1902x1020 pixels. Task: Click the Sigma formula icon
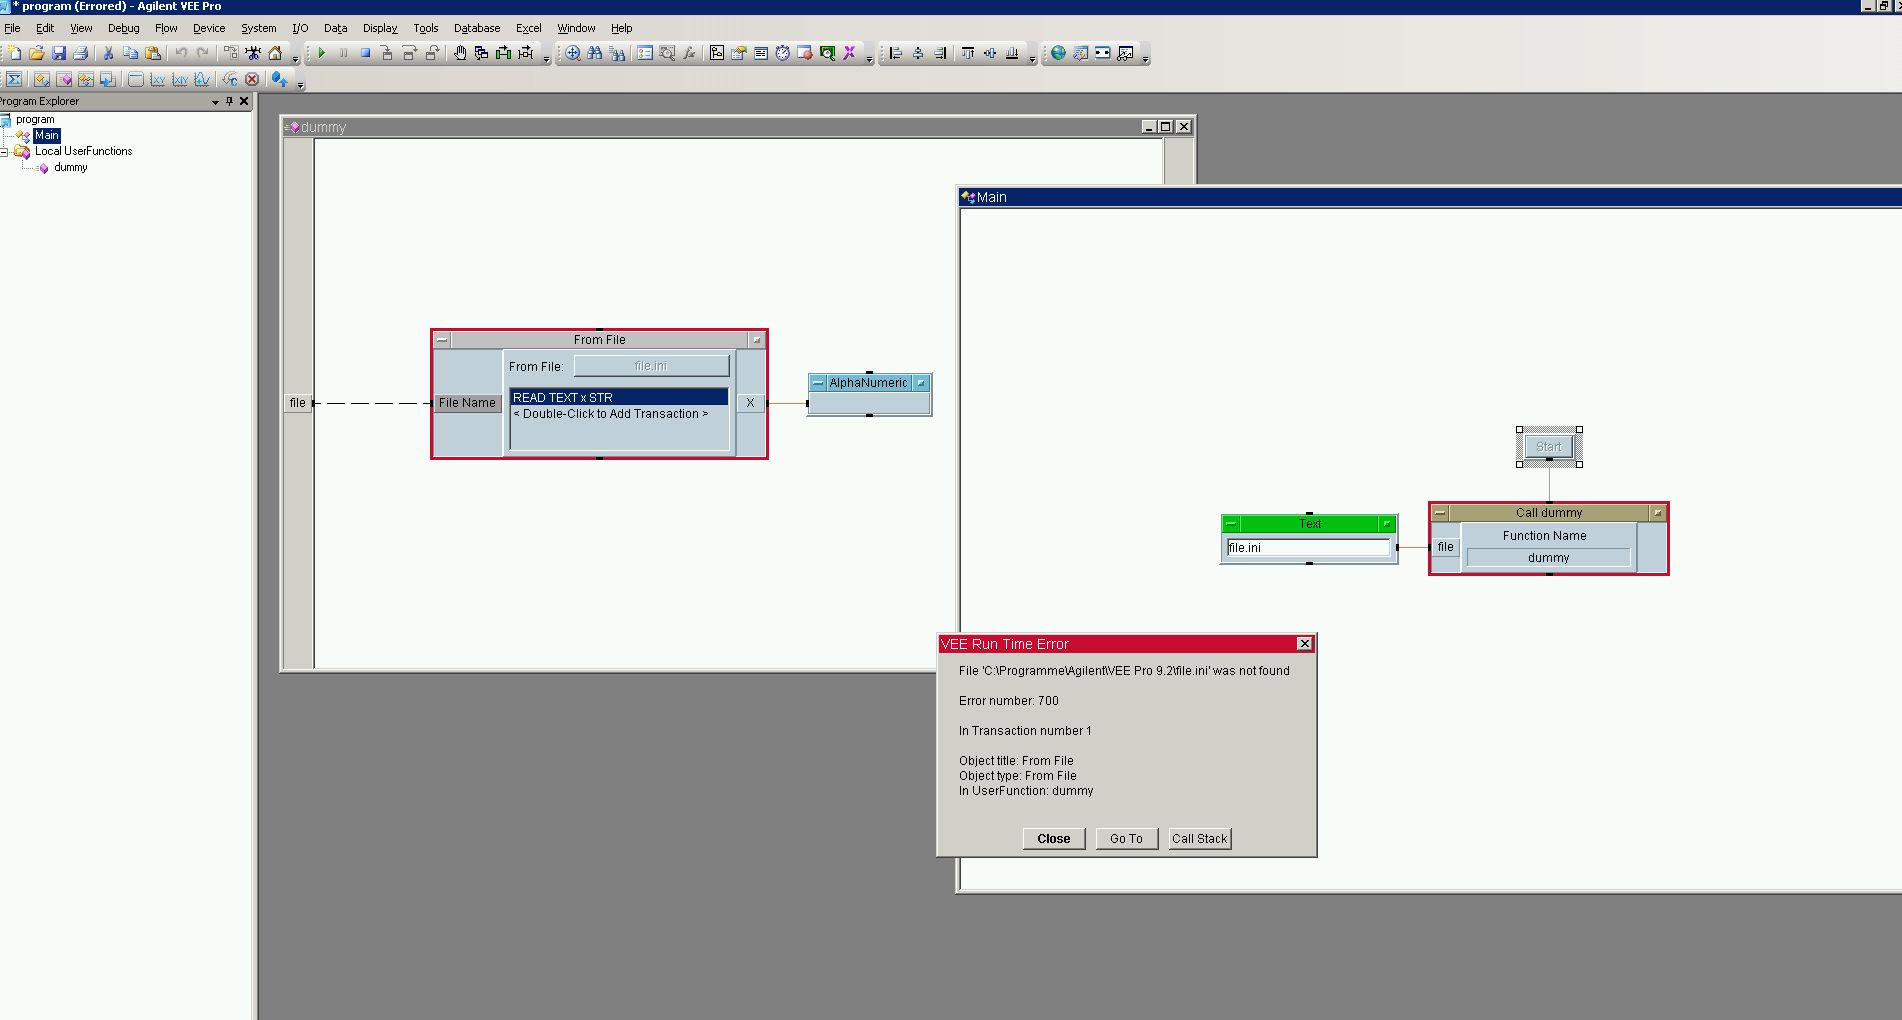14,79
